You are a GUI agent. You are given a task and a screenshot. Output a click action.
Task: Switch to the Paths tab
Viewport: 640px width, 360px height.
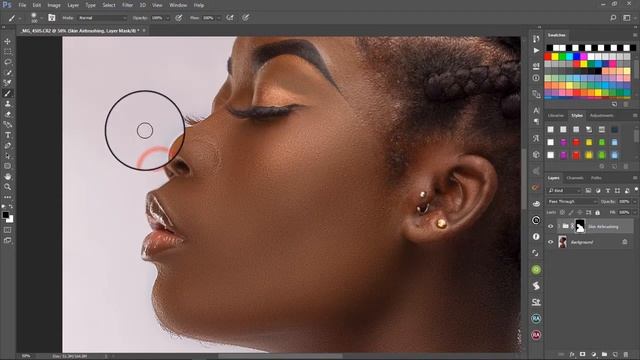[x=596, y=178]
